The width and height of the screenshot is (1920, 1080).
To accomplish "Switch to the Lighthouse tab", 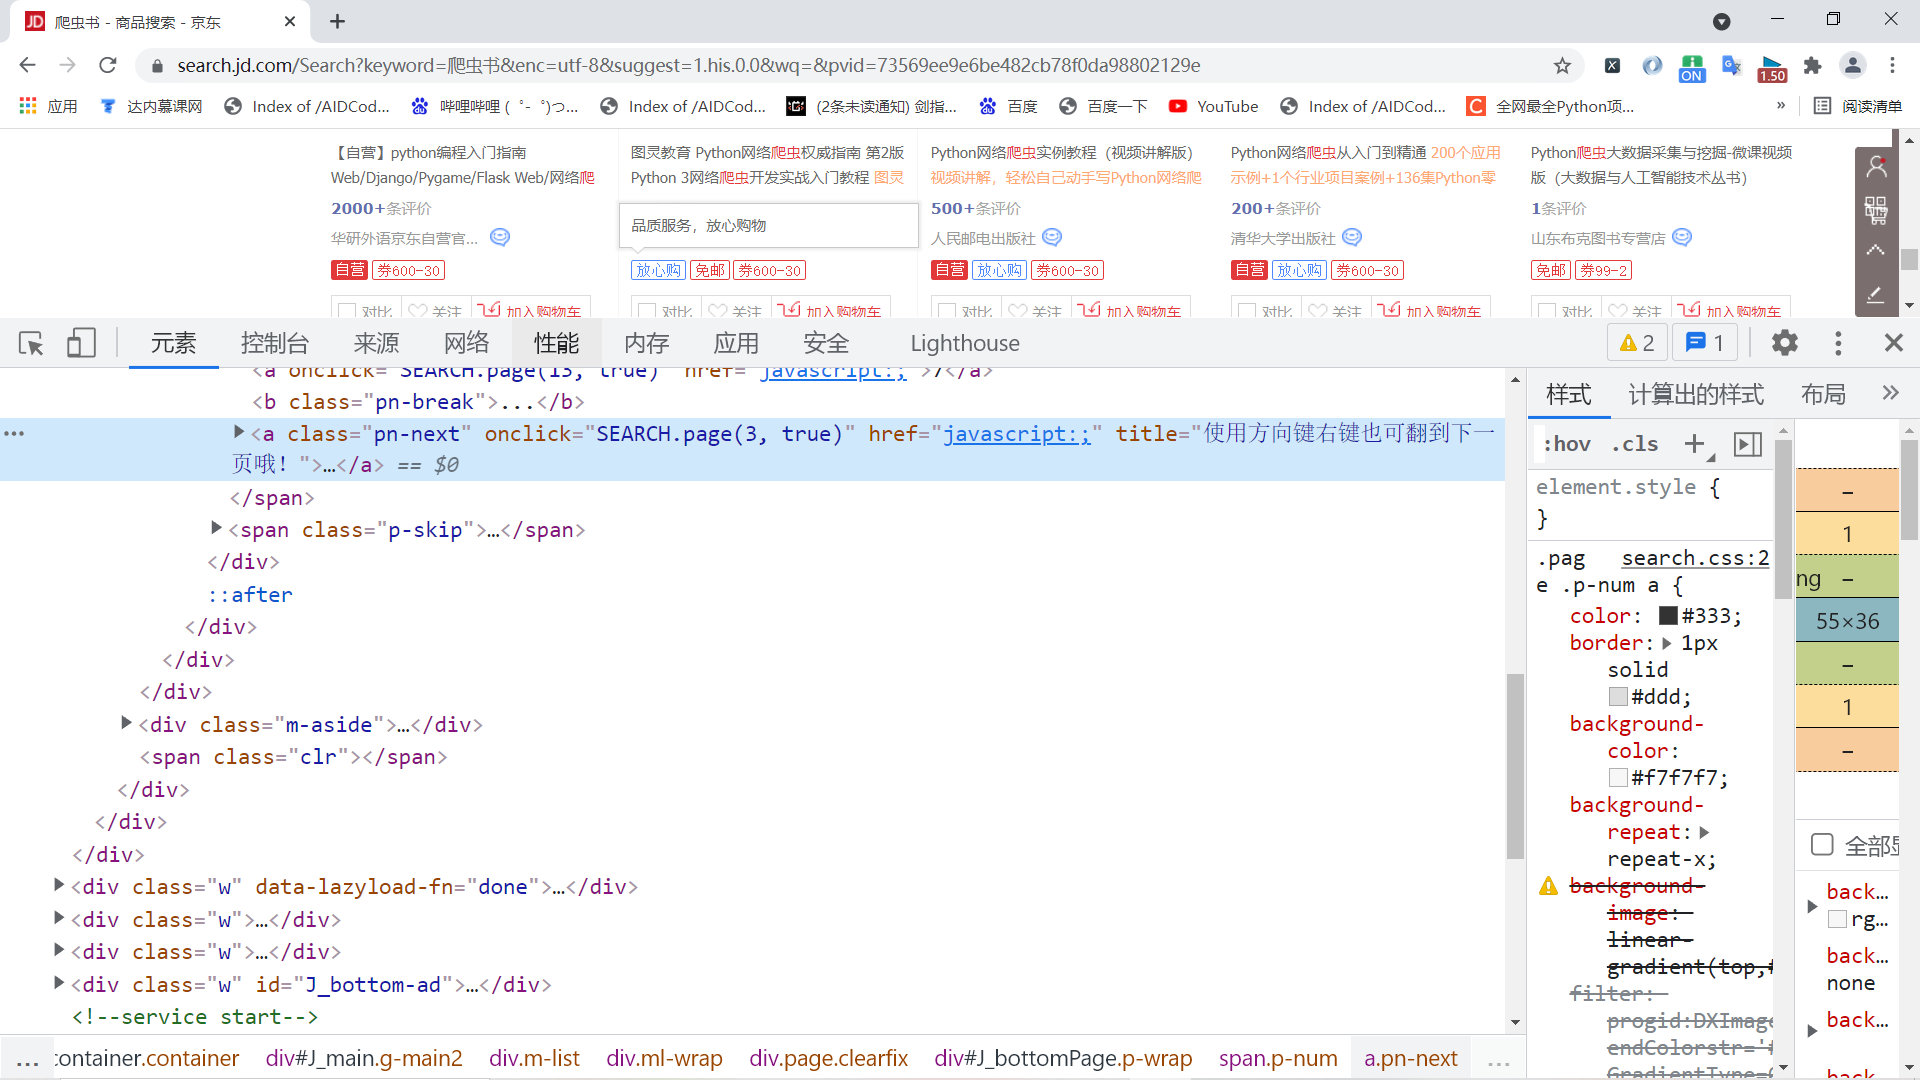I will click(x=965, y=343).
